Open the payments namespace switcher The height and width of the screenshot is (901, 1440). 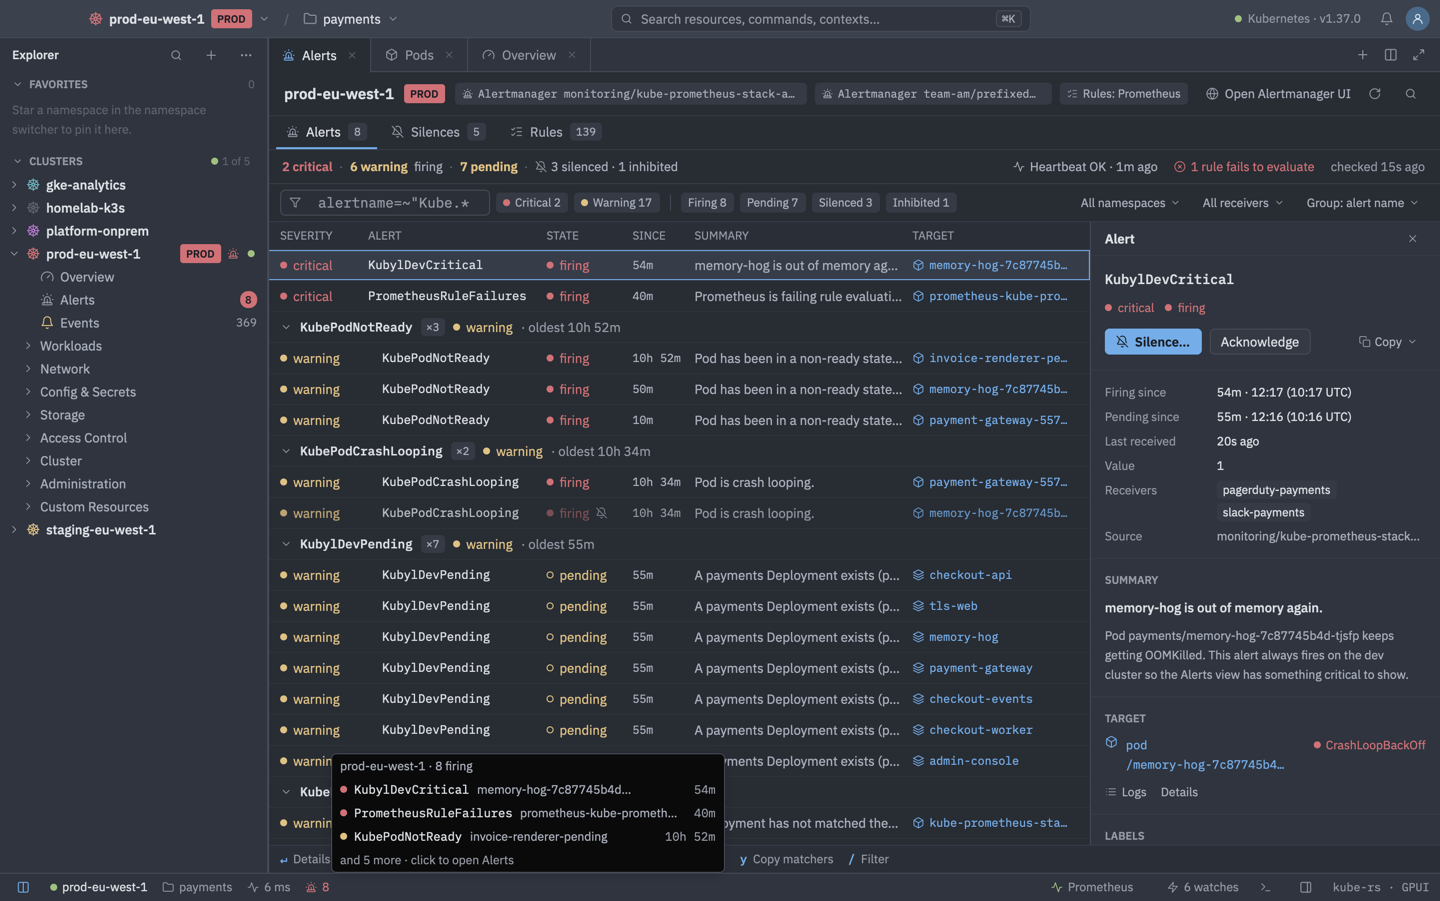point(351,19)
